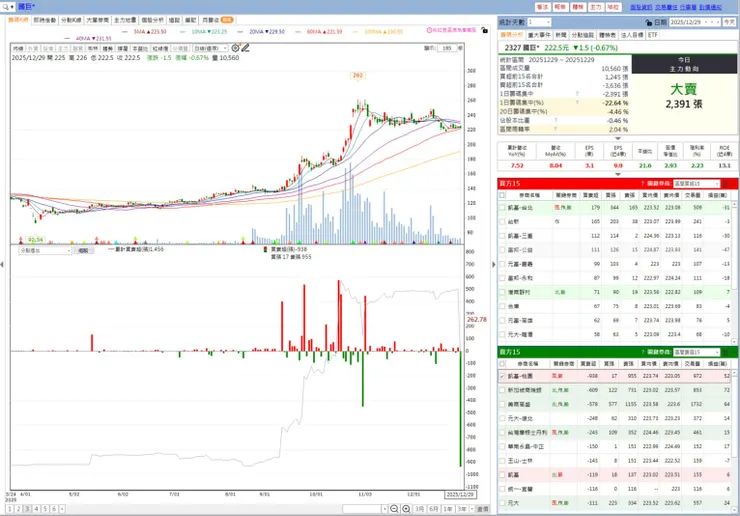Open help icon beside 1日籌碼集中
Screen dimensions: 740x516
tap(577, 94)
